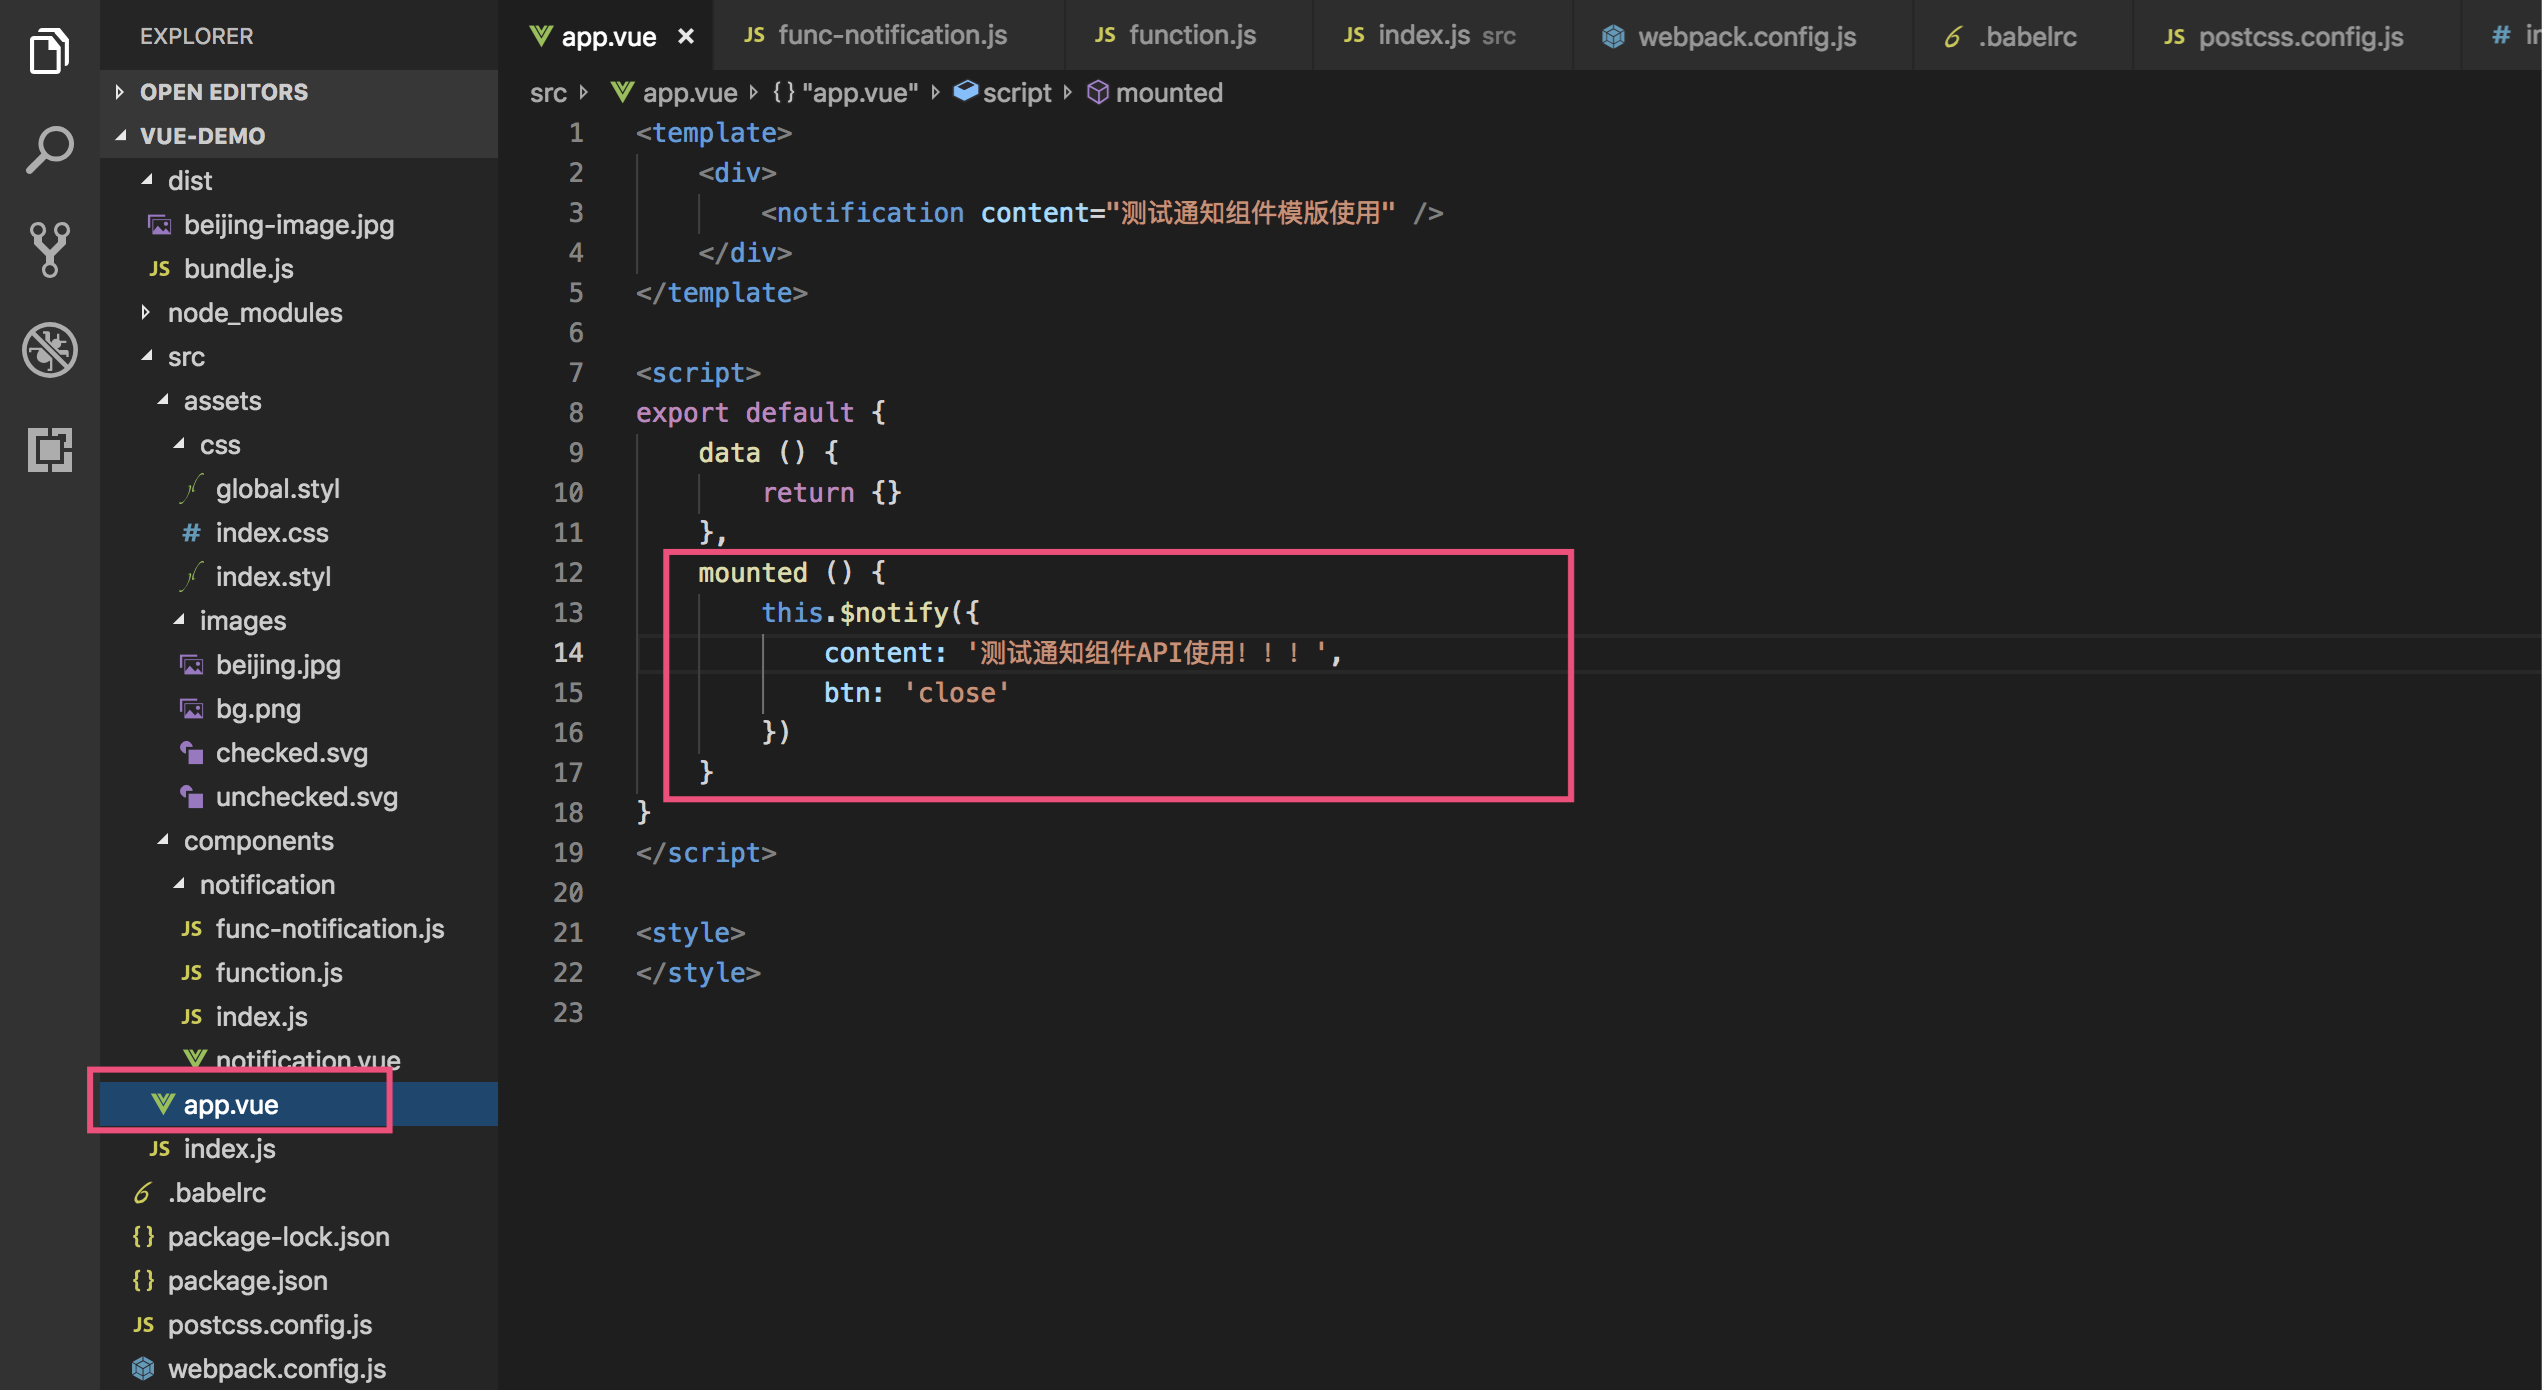Expand the node_modules folder
This screenshot has height=1390, width=2542.
pos(254,313)
